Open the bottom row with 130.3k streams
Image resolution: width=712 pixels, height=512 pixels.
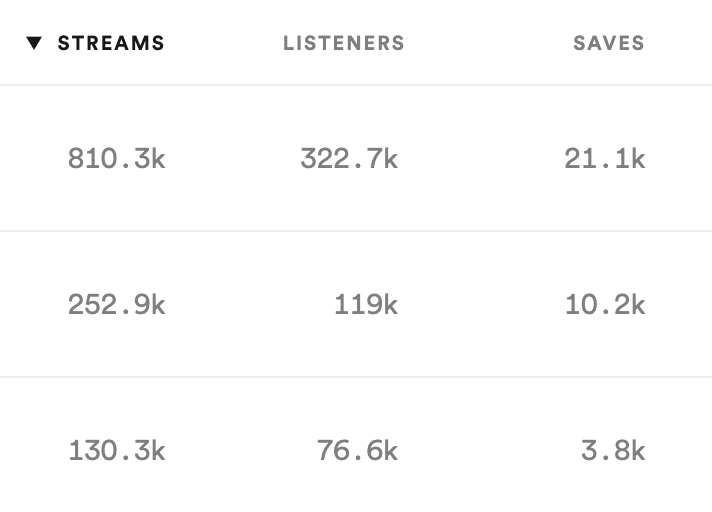356,445
